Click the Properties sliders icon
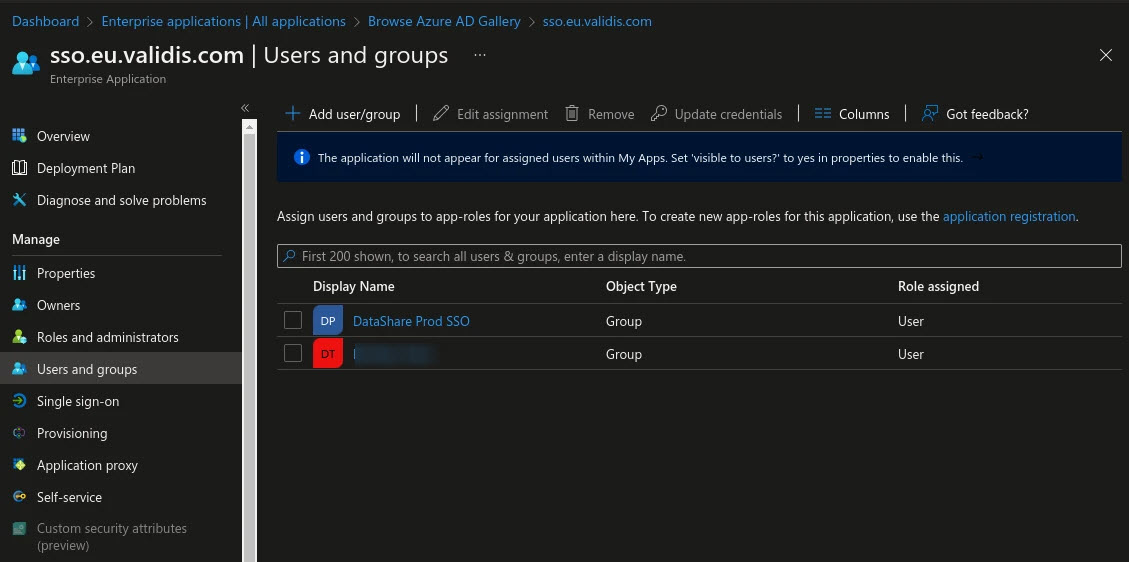The width and height of the screenshot is (1129, 562). click(19, 273)
